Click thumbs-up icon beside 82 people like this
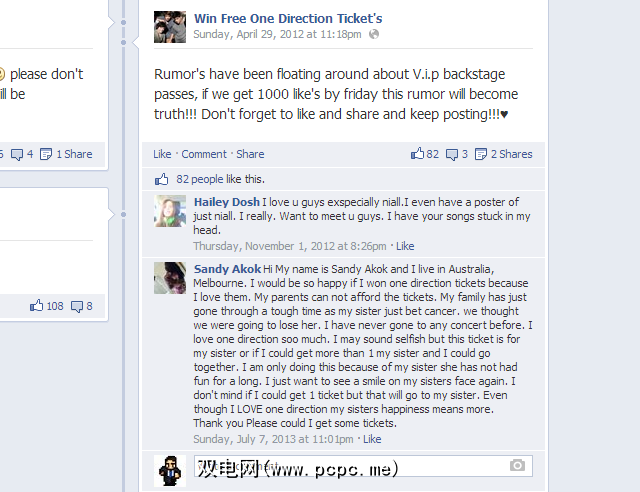Image resolution: width=640 pixels, height=492 pixels. click(x=161, y=179)
